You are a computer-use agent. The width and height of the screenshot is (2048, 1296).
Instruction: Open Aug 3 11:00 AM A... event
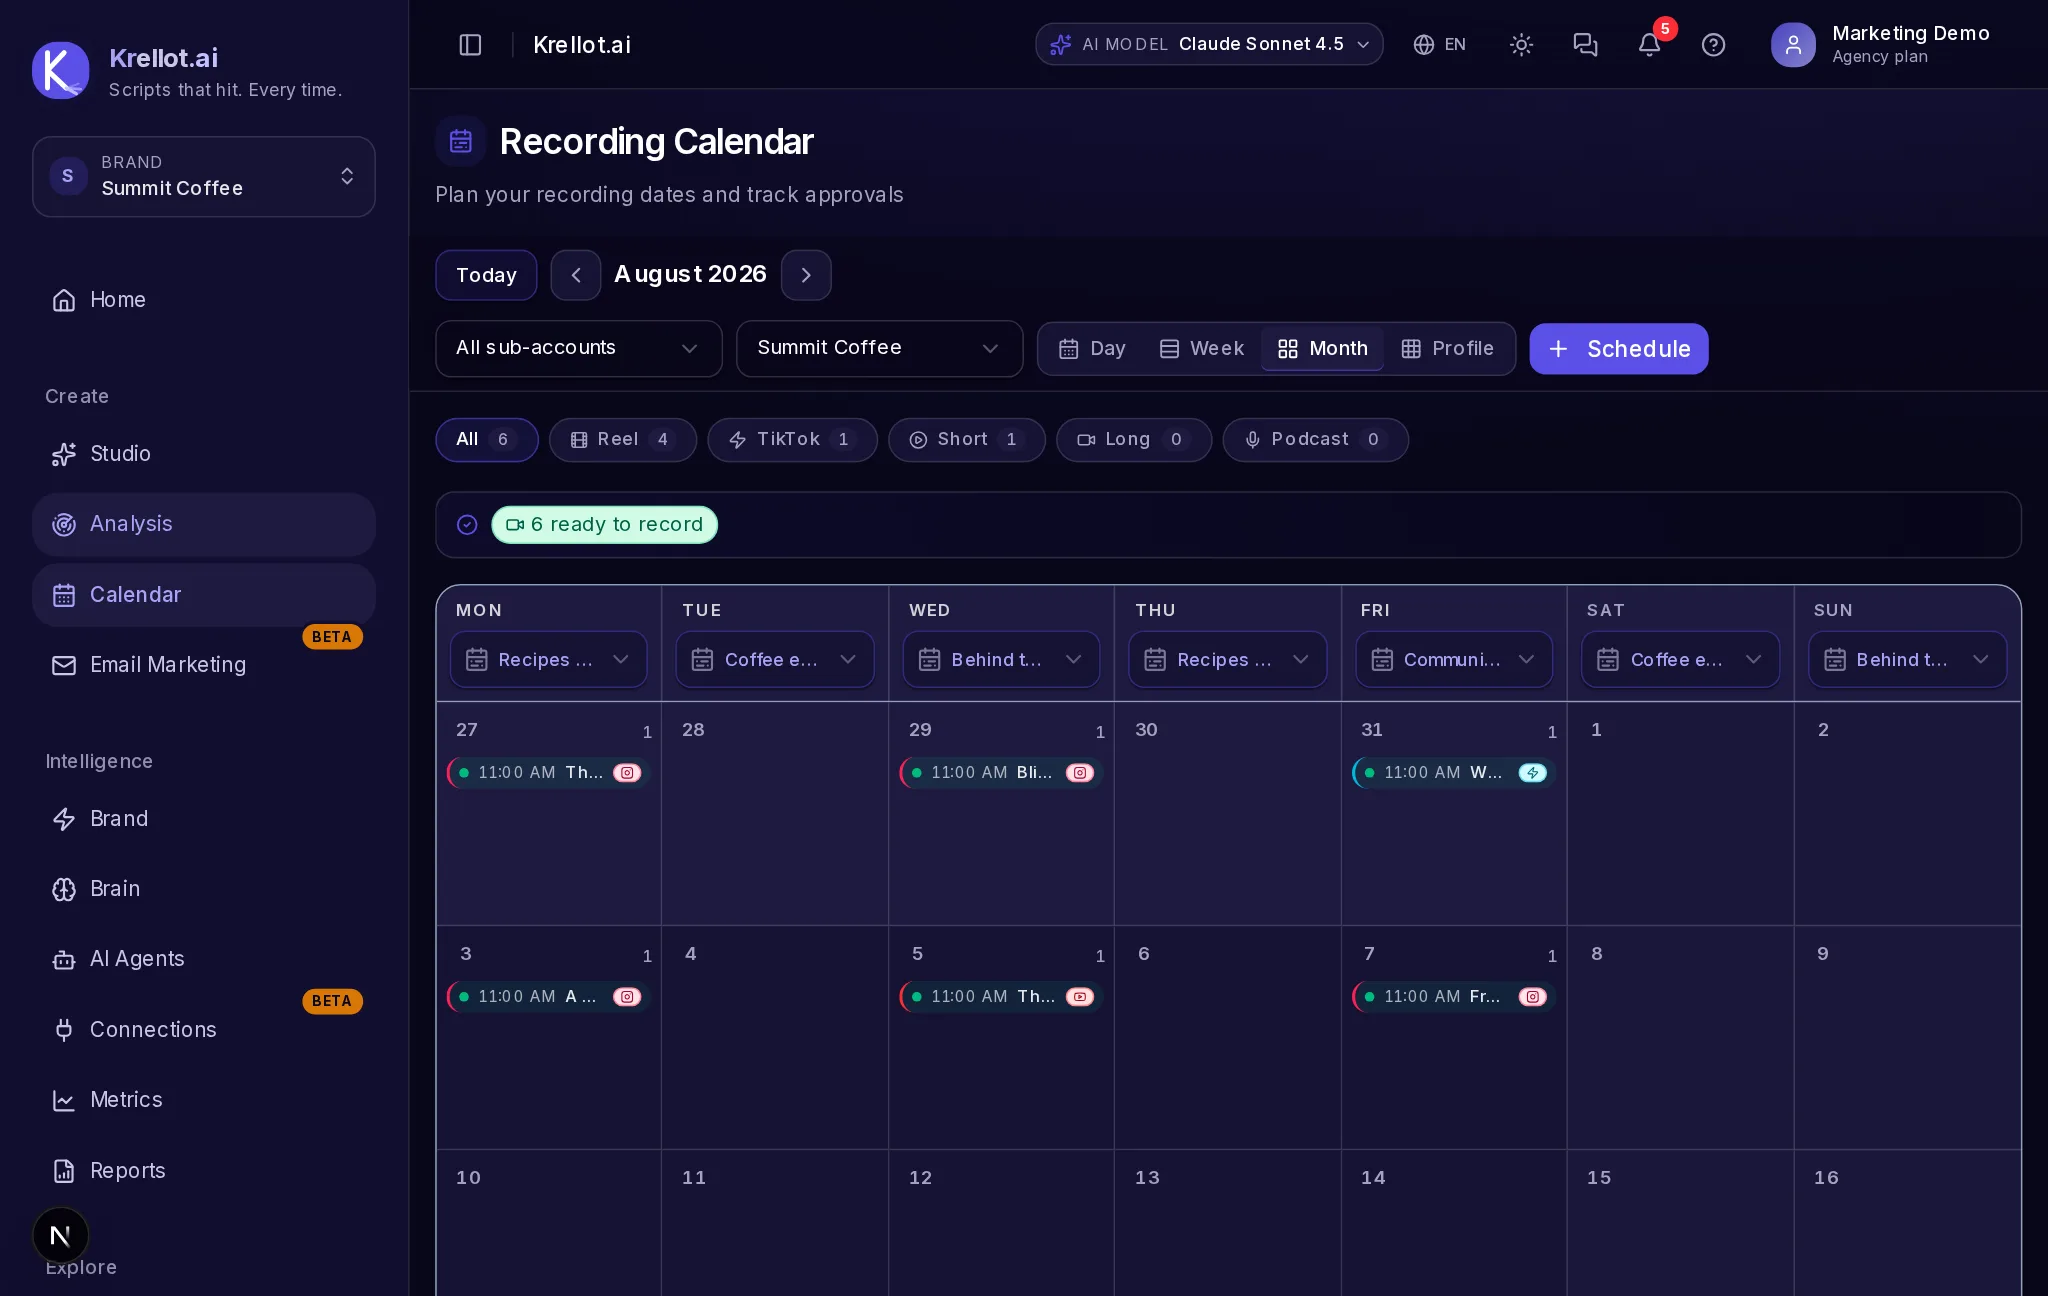click(549, 997)
